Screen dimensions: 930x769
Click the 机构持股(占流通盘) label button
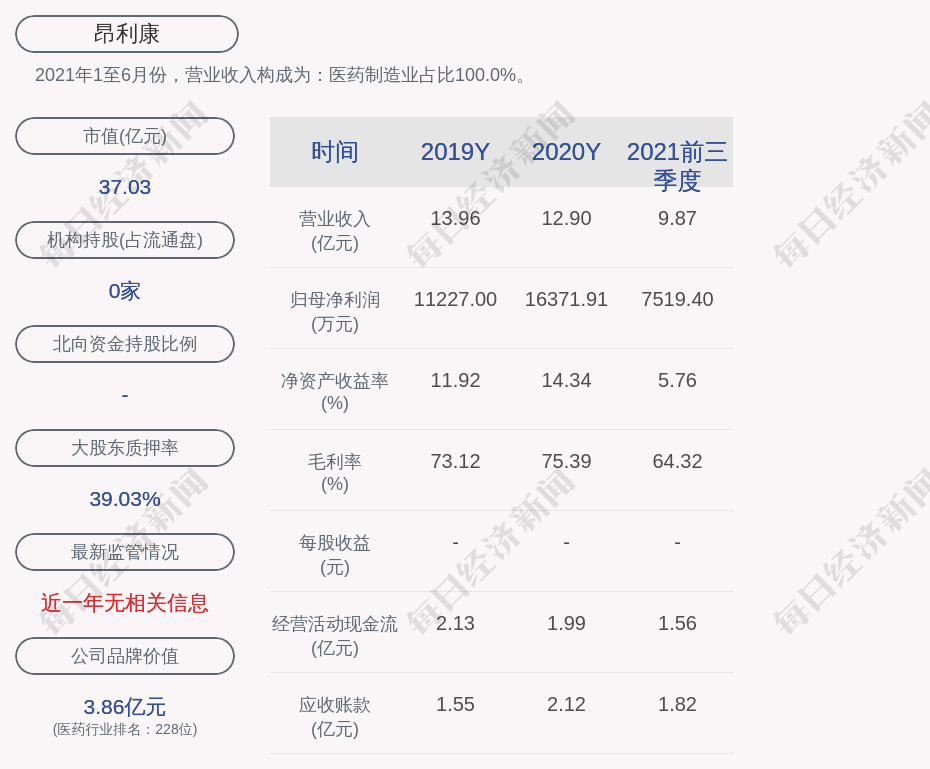125,240
